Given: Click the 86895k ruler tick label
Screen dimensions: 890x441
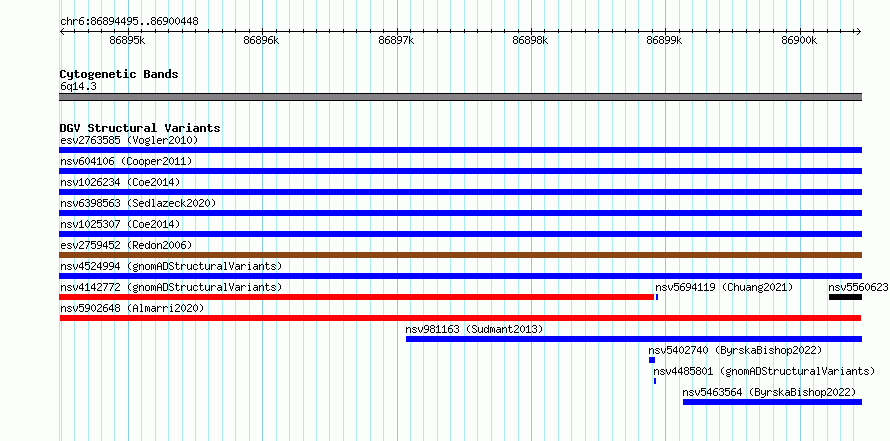Looking at the screenshot, I should coord(128,41).
